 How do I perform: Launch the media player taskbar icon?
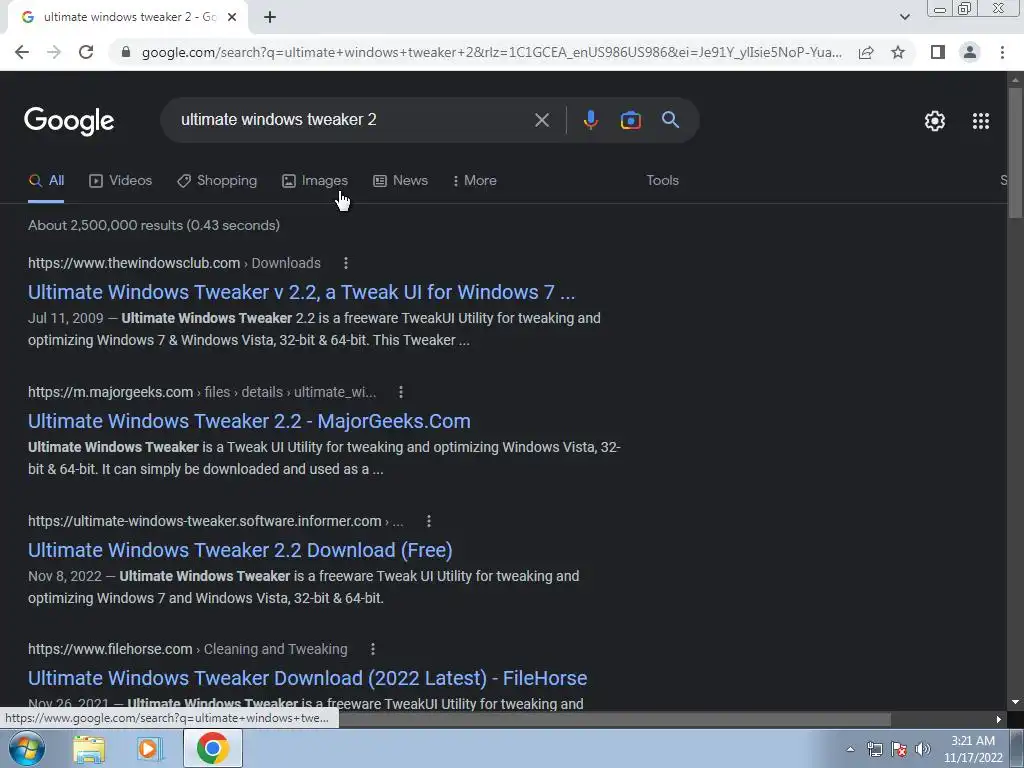(150, 748)
